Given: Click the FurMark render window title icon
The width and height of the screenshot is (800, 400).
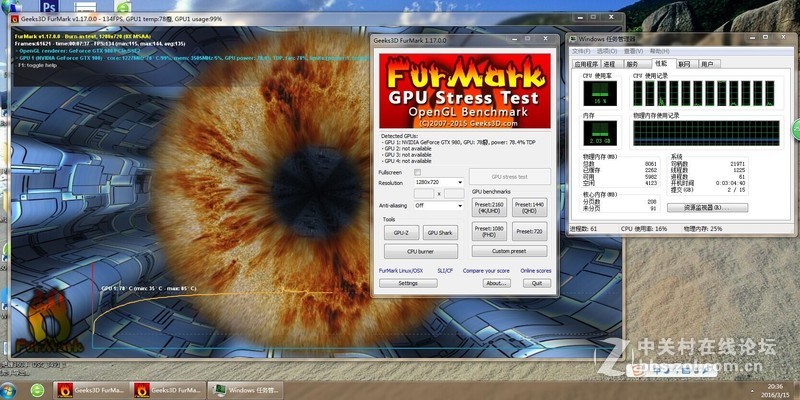Looking at the screenshot, I should click(x=14, y=19).
